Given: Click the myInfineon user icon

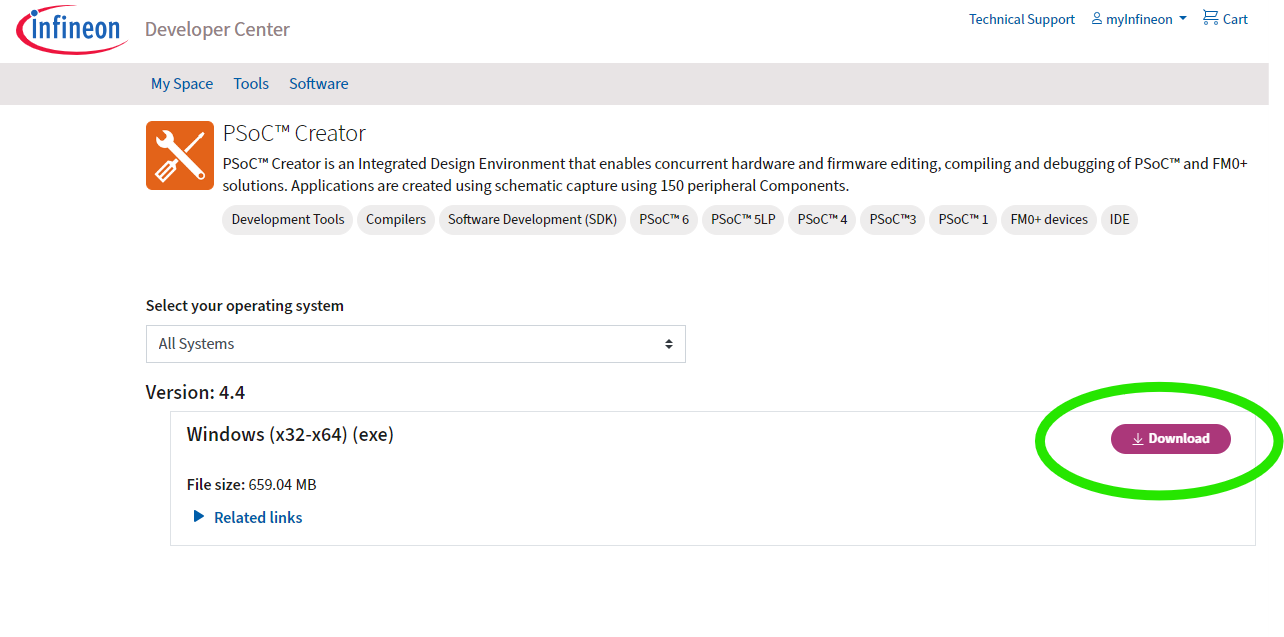Looking at the screenshot, I should pyautogui.click(x=1096, y=19).
